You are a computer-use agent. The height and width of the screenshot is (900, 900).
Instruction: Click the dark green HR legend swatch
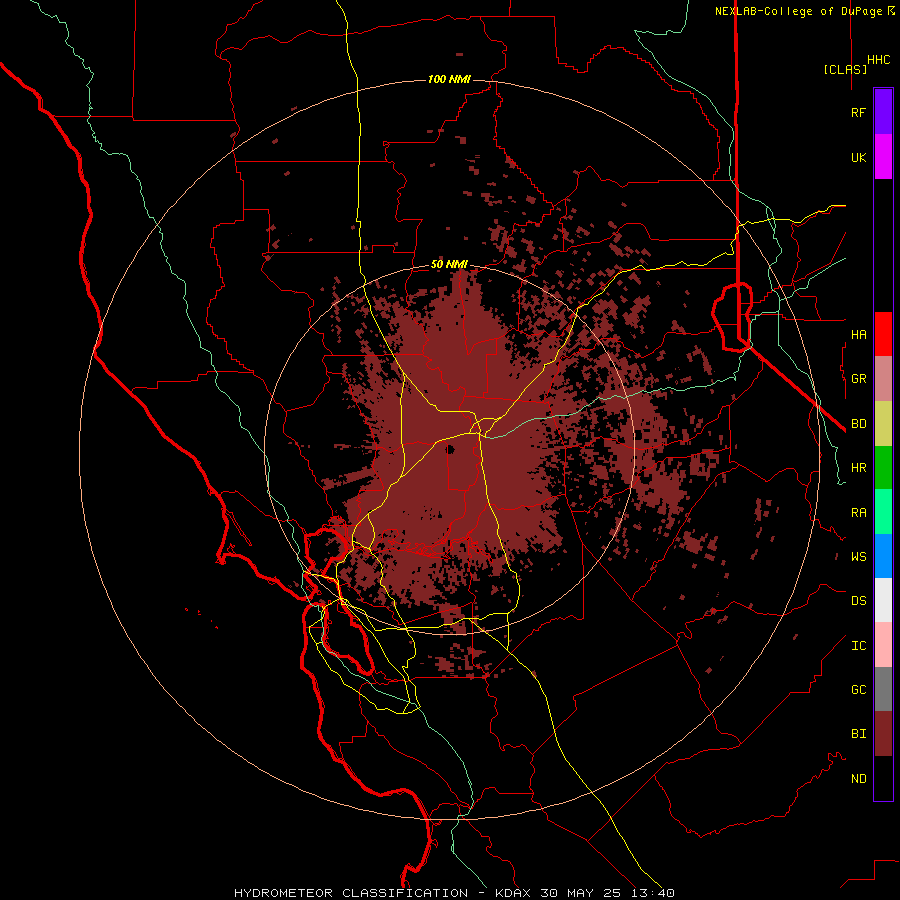883,467
